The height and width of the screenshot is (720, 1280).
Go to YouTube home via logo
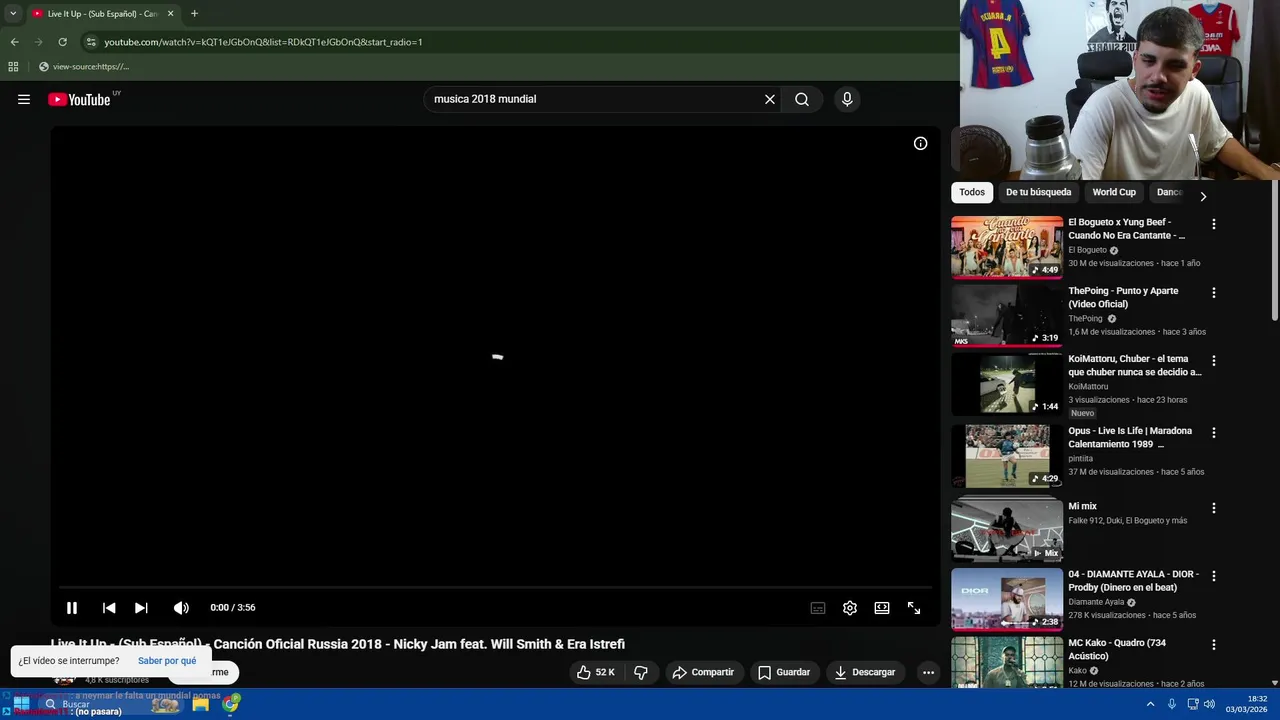pyautogui.click(x=80, y=99)
